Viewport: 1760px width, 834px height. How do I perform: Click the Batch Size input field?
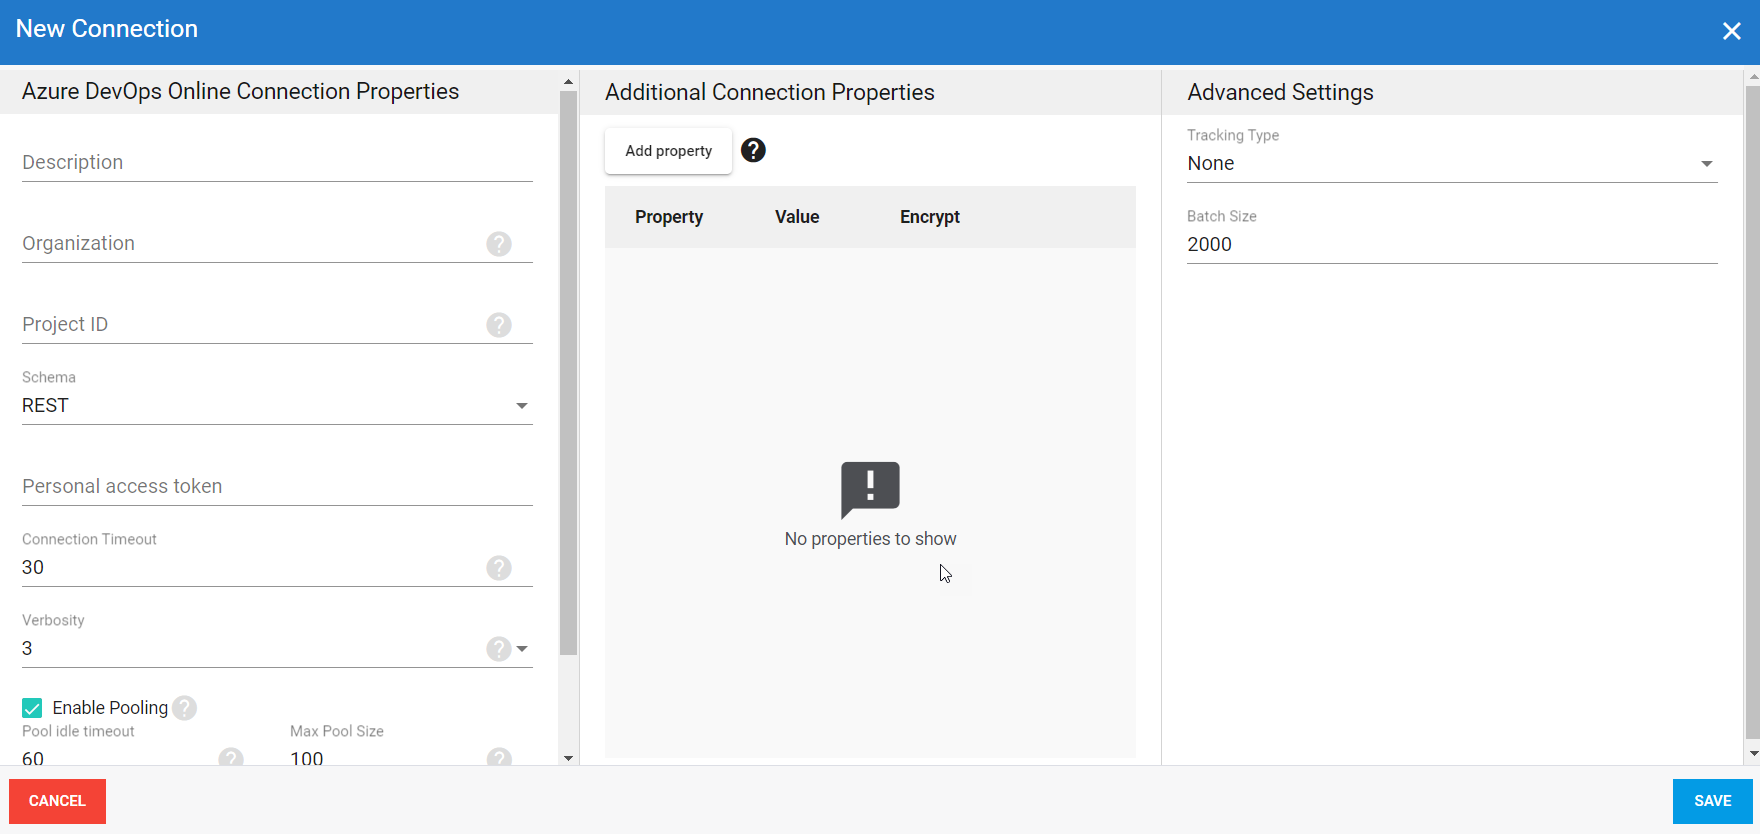1451,245
